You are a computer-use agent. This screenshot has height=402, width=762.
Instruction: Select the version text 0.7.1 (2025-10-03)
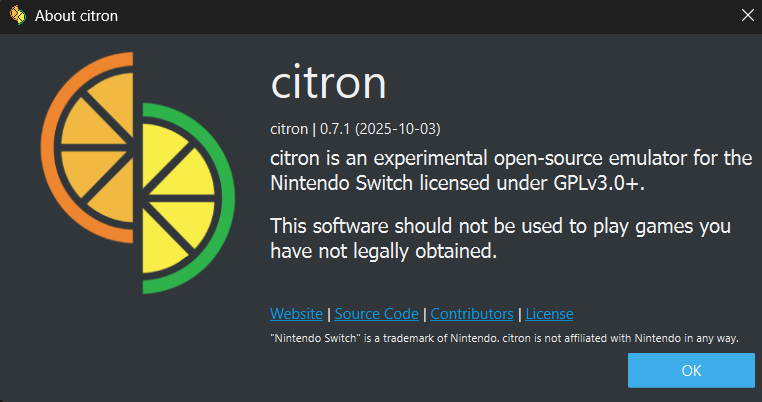(380, 129)
